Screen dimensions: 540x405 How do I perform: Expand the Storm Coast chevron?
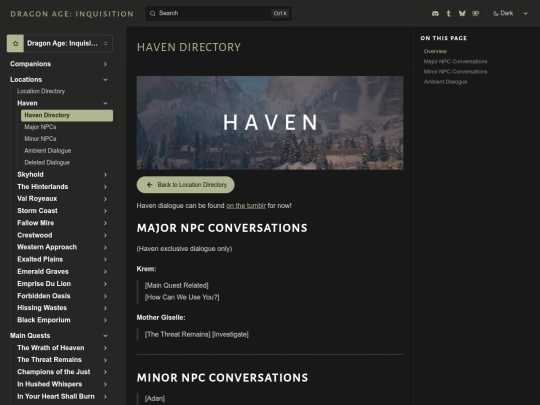click(105, 211)
